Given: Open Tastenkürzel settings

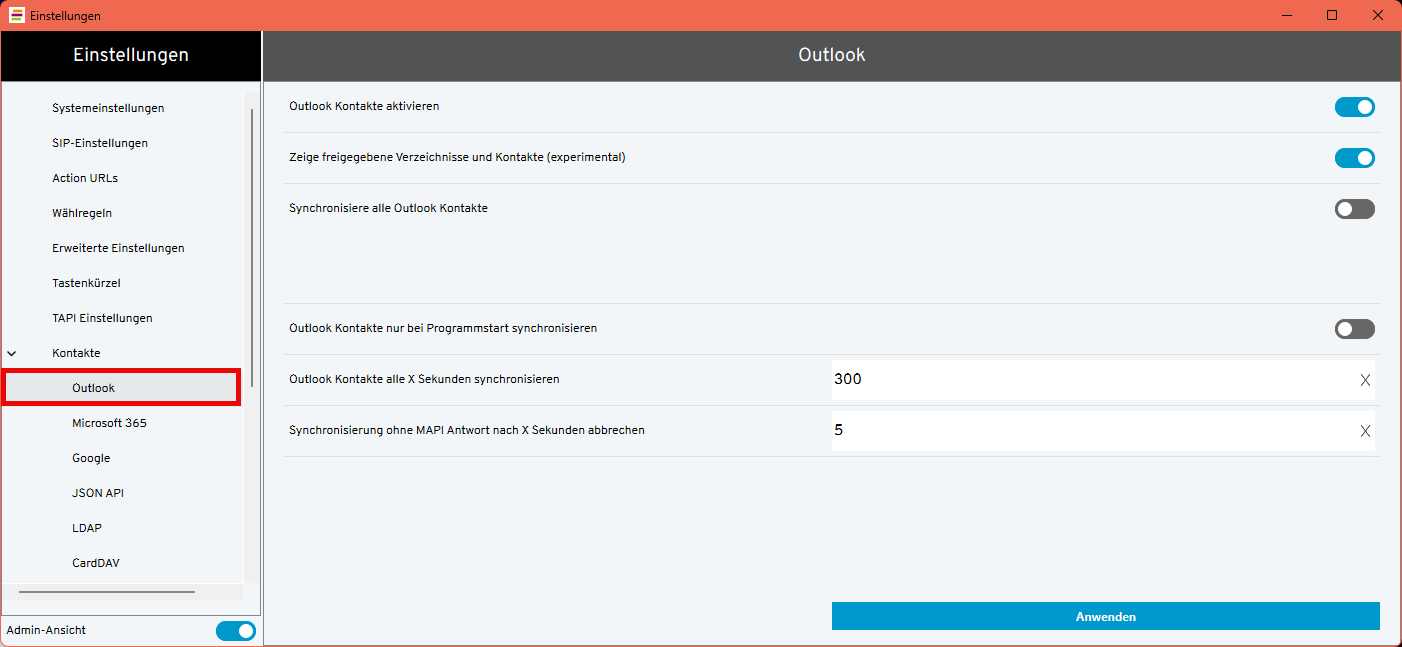Looking at the screenshot, I should point(86,283).
